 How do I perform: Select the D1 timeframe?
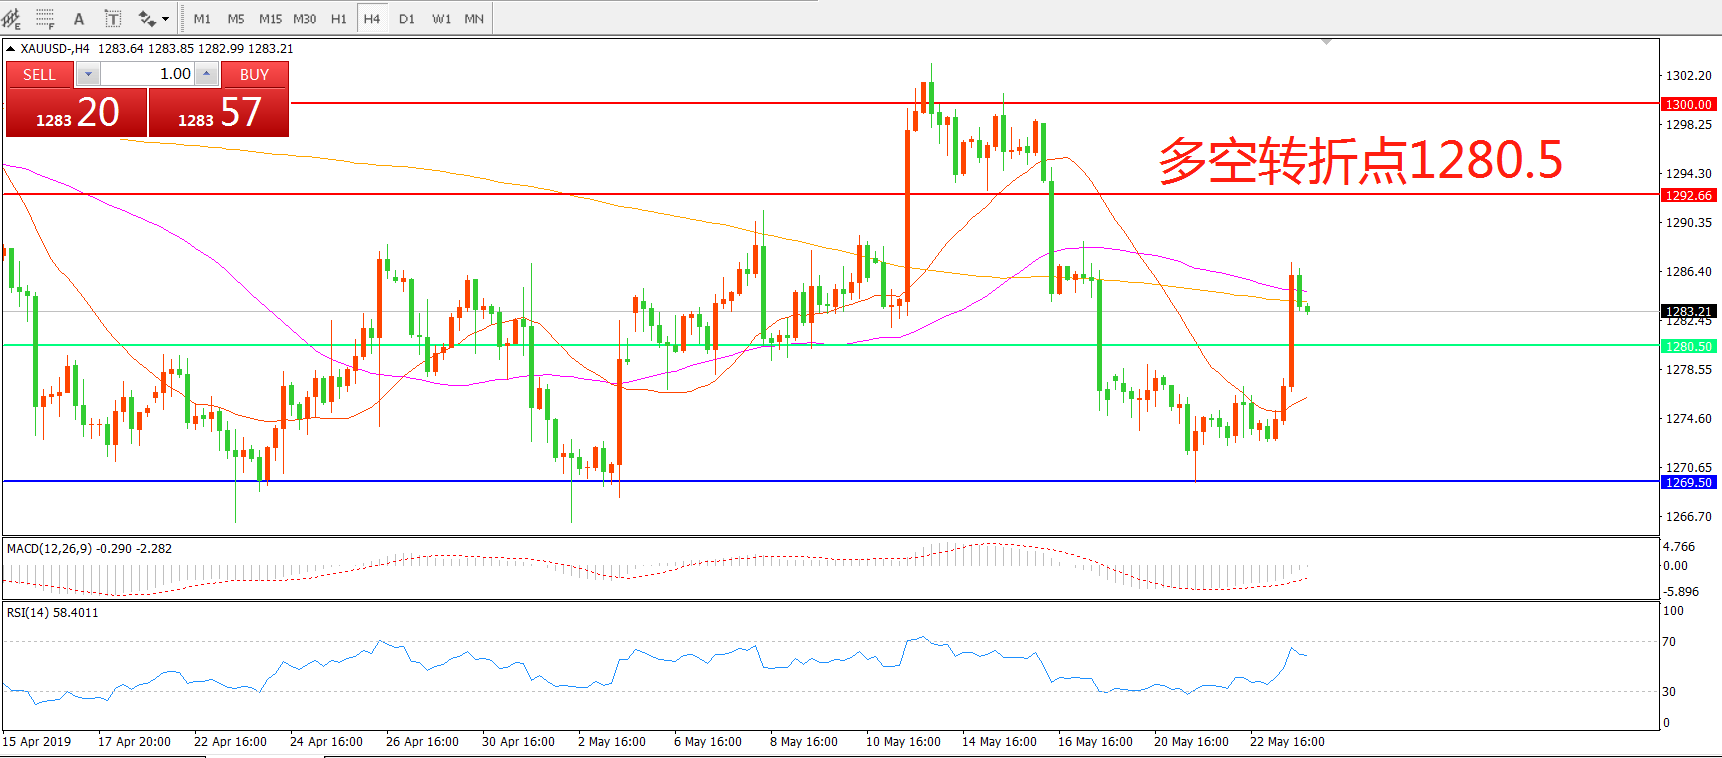pos(407,18)
